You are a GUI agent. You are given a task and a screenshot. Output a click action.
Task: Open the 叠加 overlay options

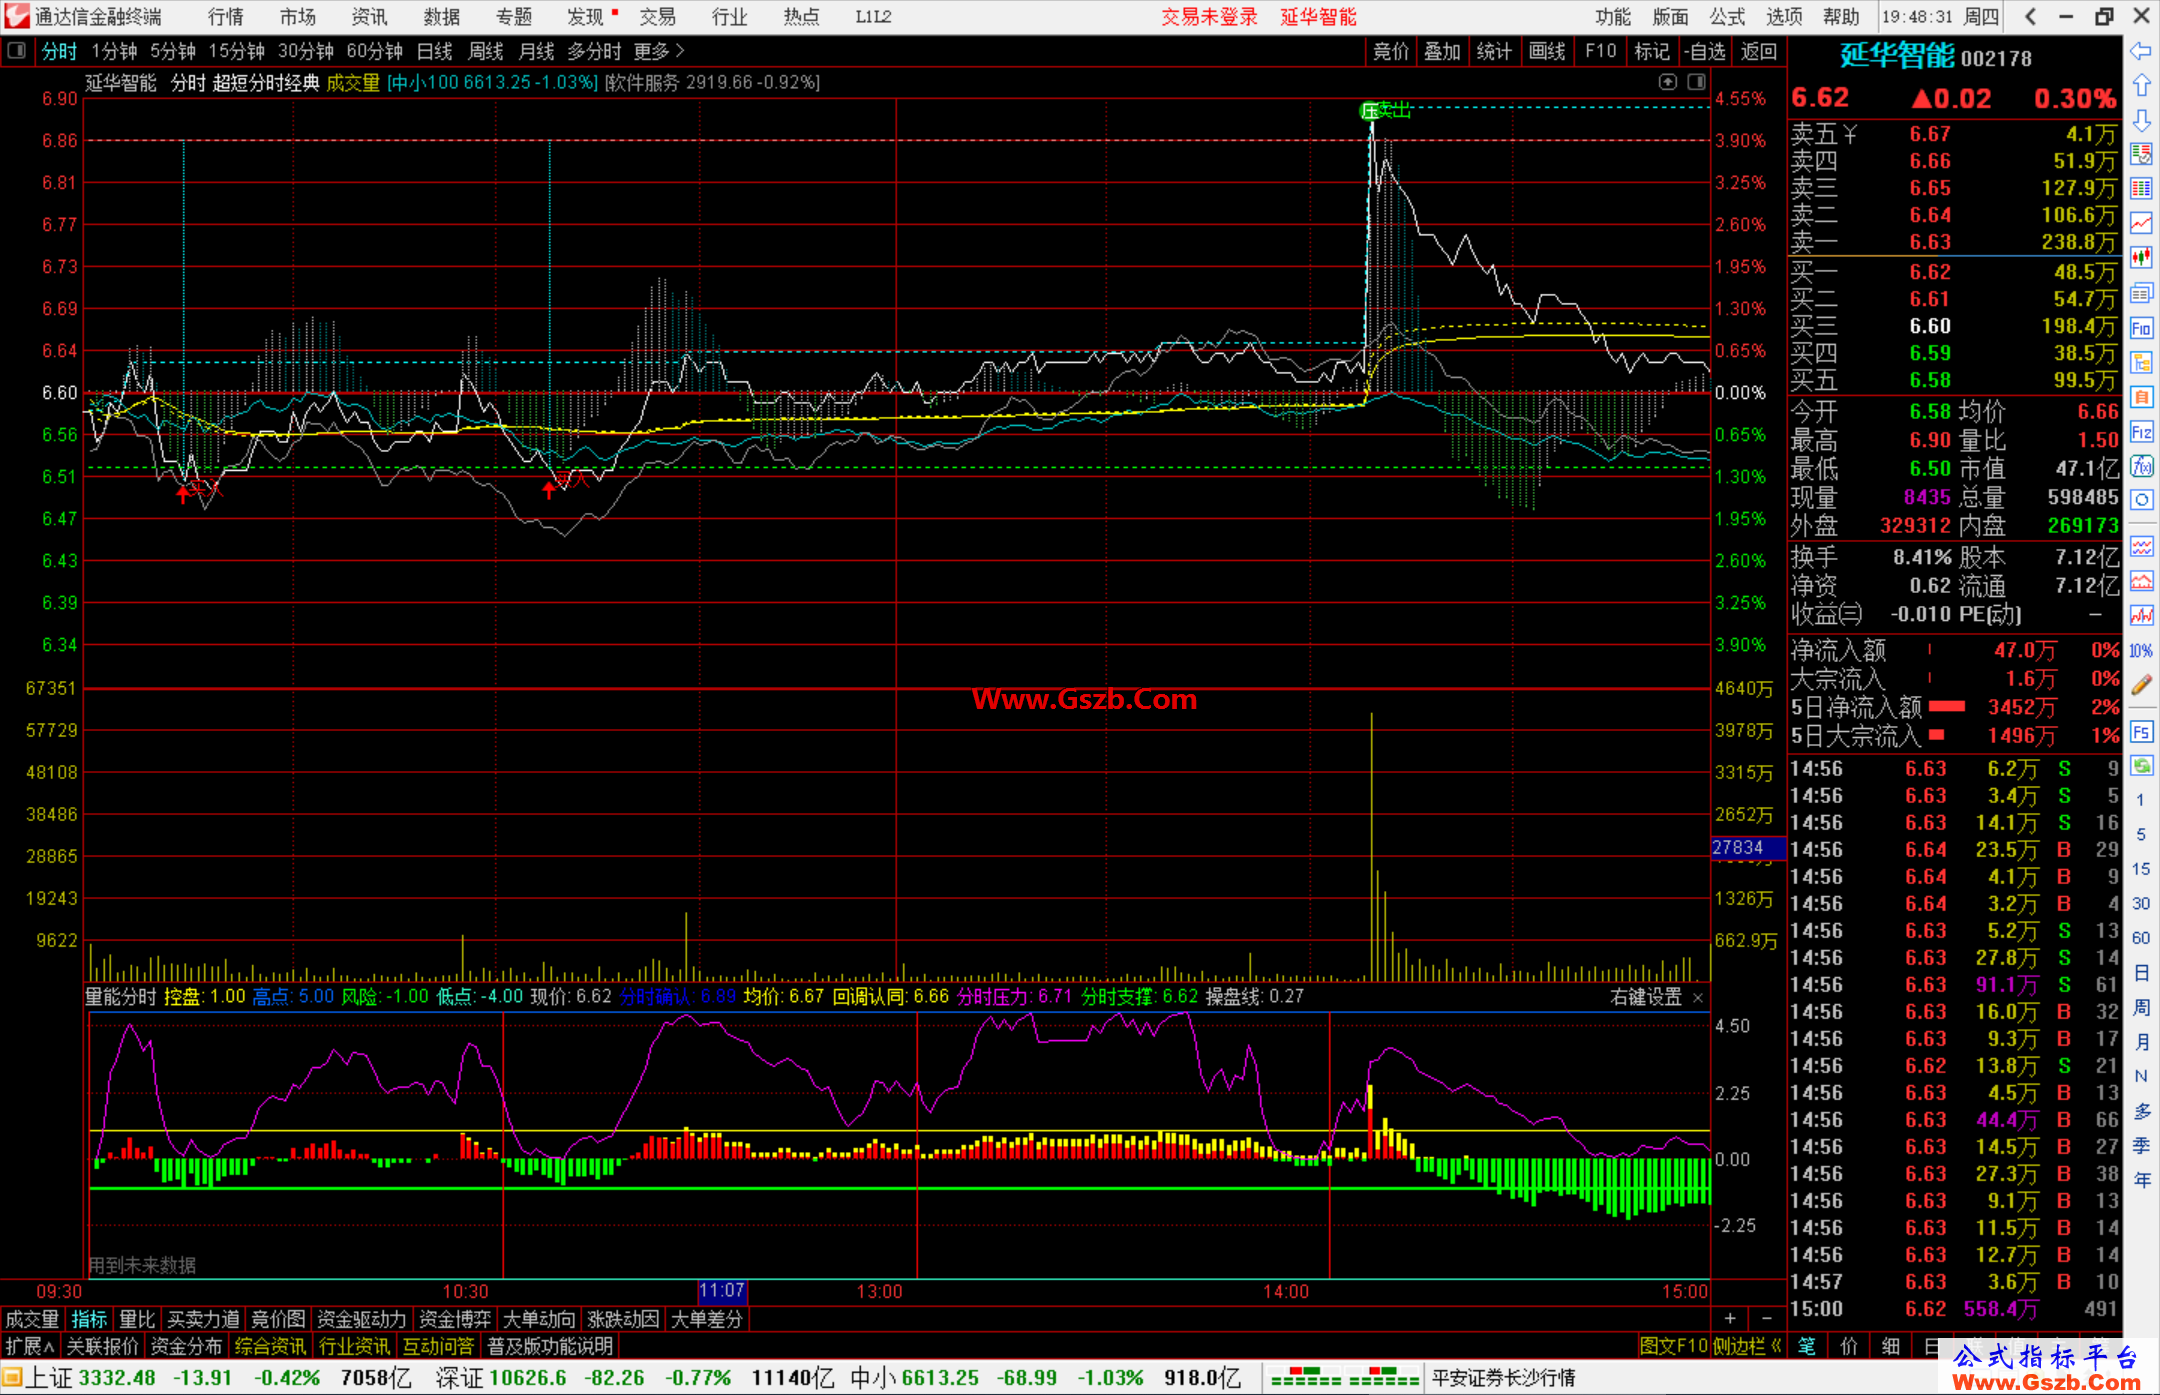coord(1442,51)
